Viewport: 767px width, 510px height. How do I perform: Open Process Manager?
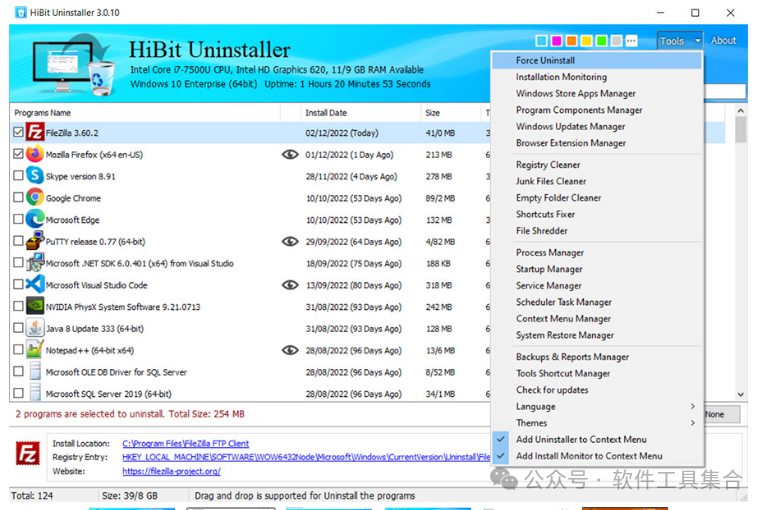[597, 252]
